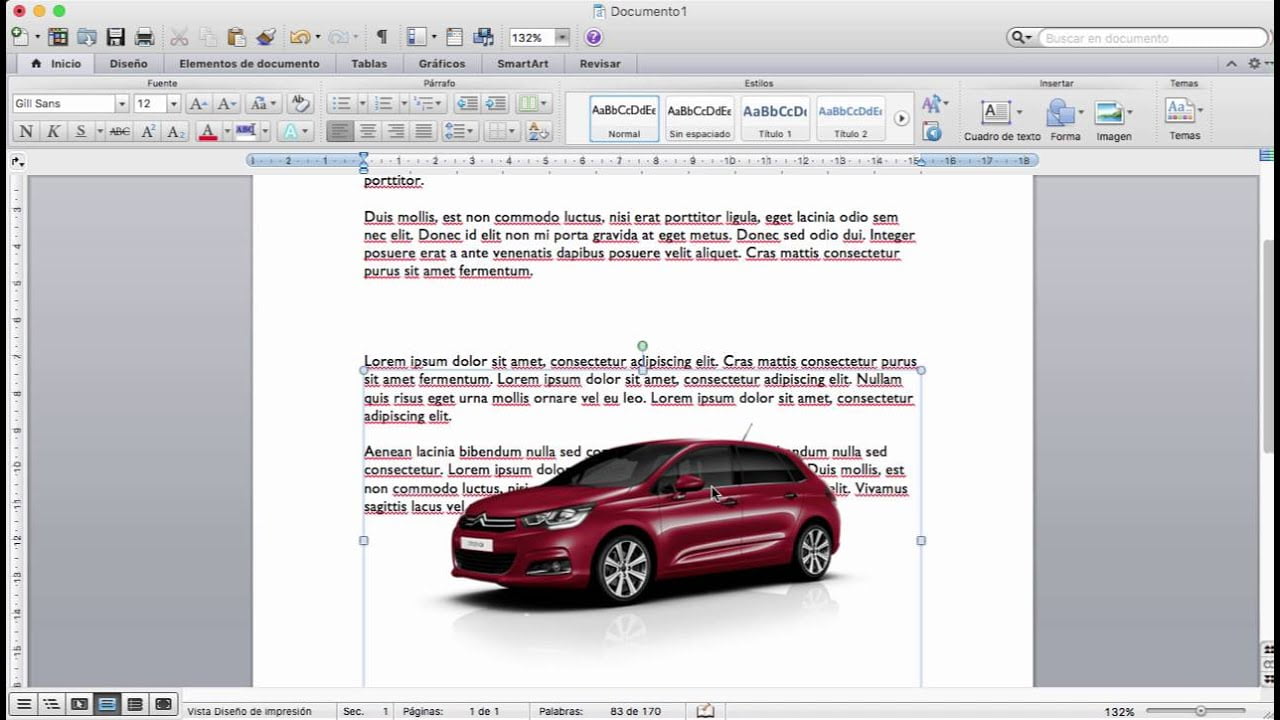Apply Título 1 style
The width and height of the screenshot is (1280, 720).
pyautogui.click(x=775, y=118)
